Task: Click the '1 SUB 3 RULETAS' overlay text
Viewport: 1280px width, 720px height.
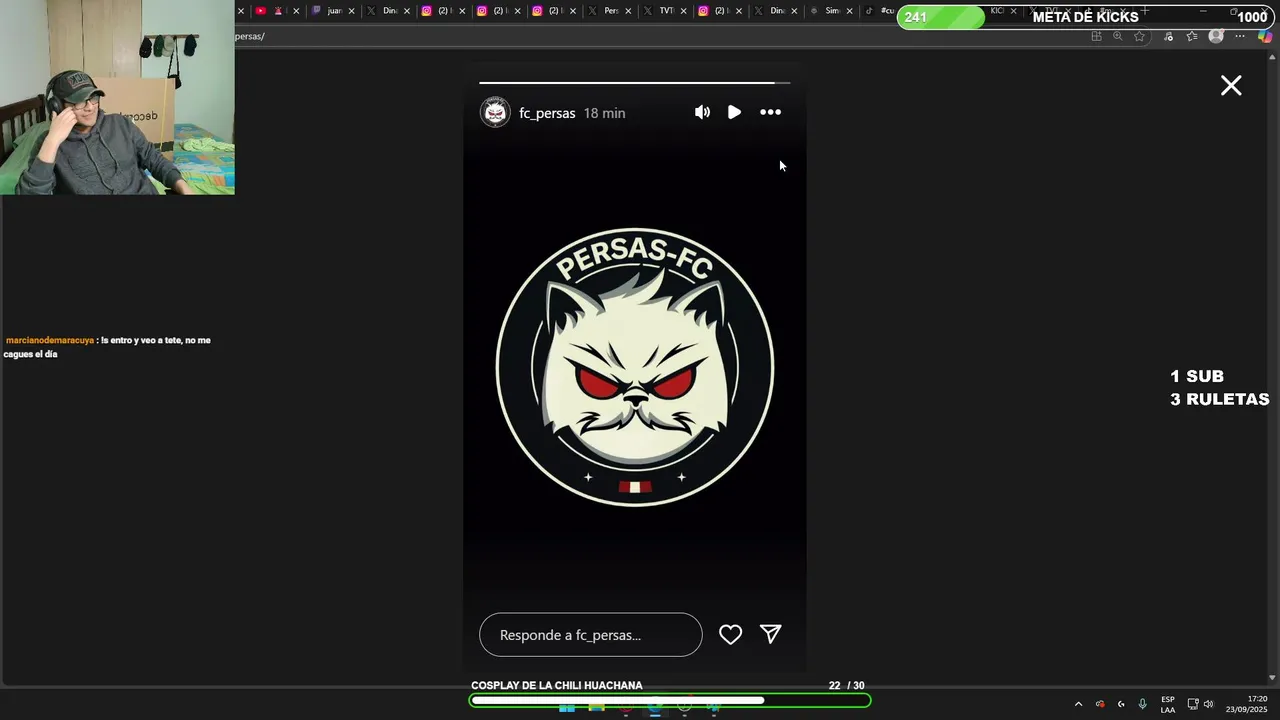Action: coord(1220,388)
